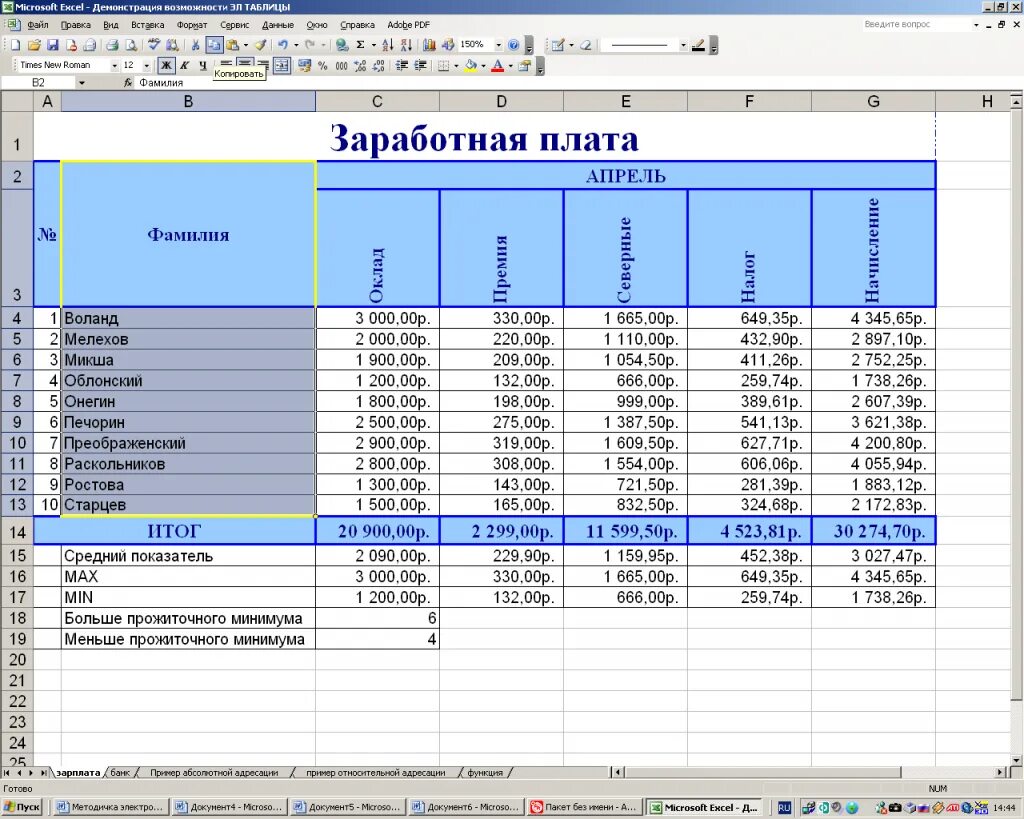Toggle center alignment button
Screen dimensions: 1024x819
[245, 61]
